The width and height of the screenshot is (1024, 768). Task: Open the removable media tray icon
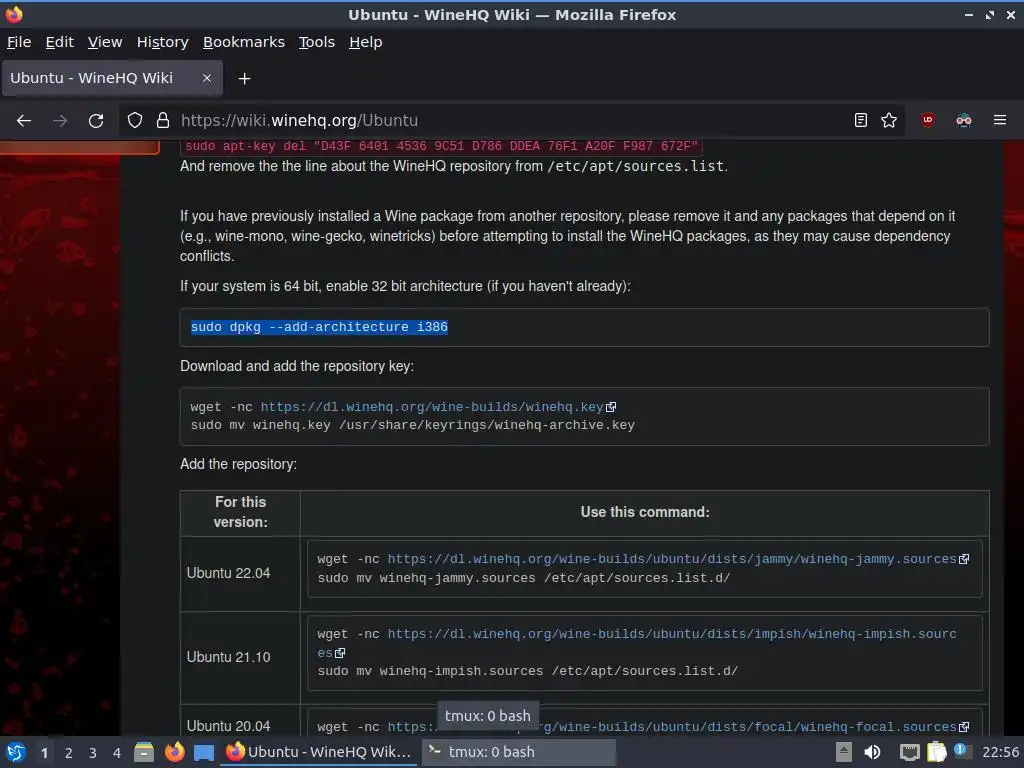pos(844,752)
